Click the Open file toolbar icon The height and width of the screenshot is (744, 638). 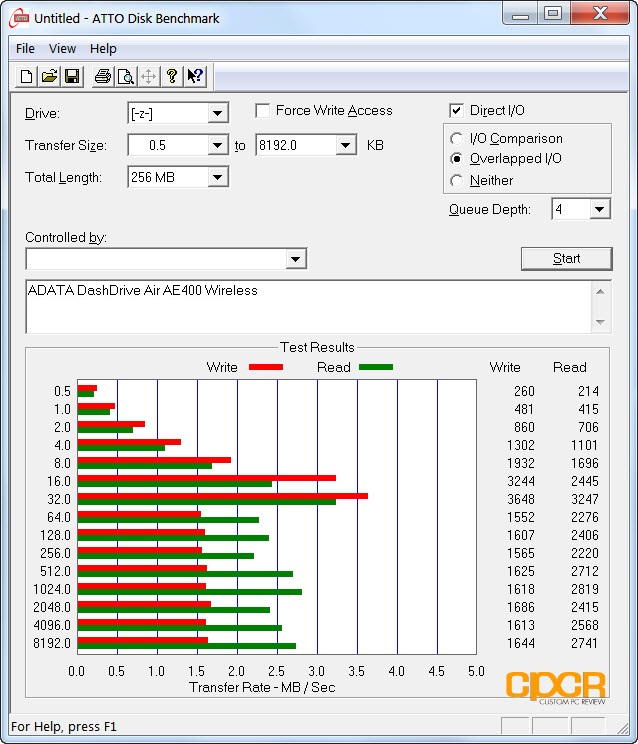[49, 76]
